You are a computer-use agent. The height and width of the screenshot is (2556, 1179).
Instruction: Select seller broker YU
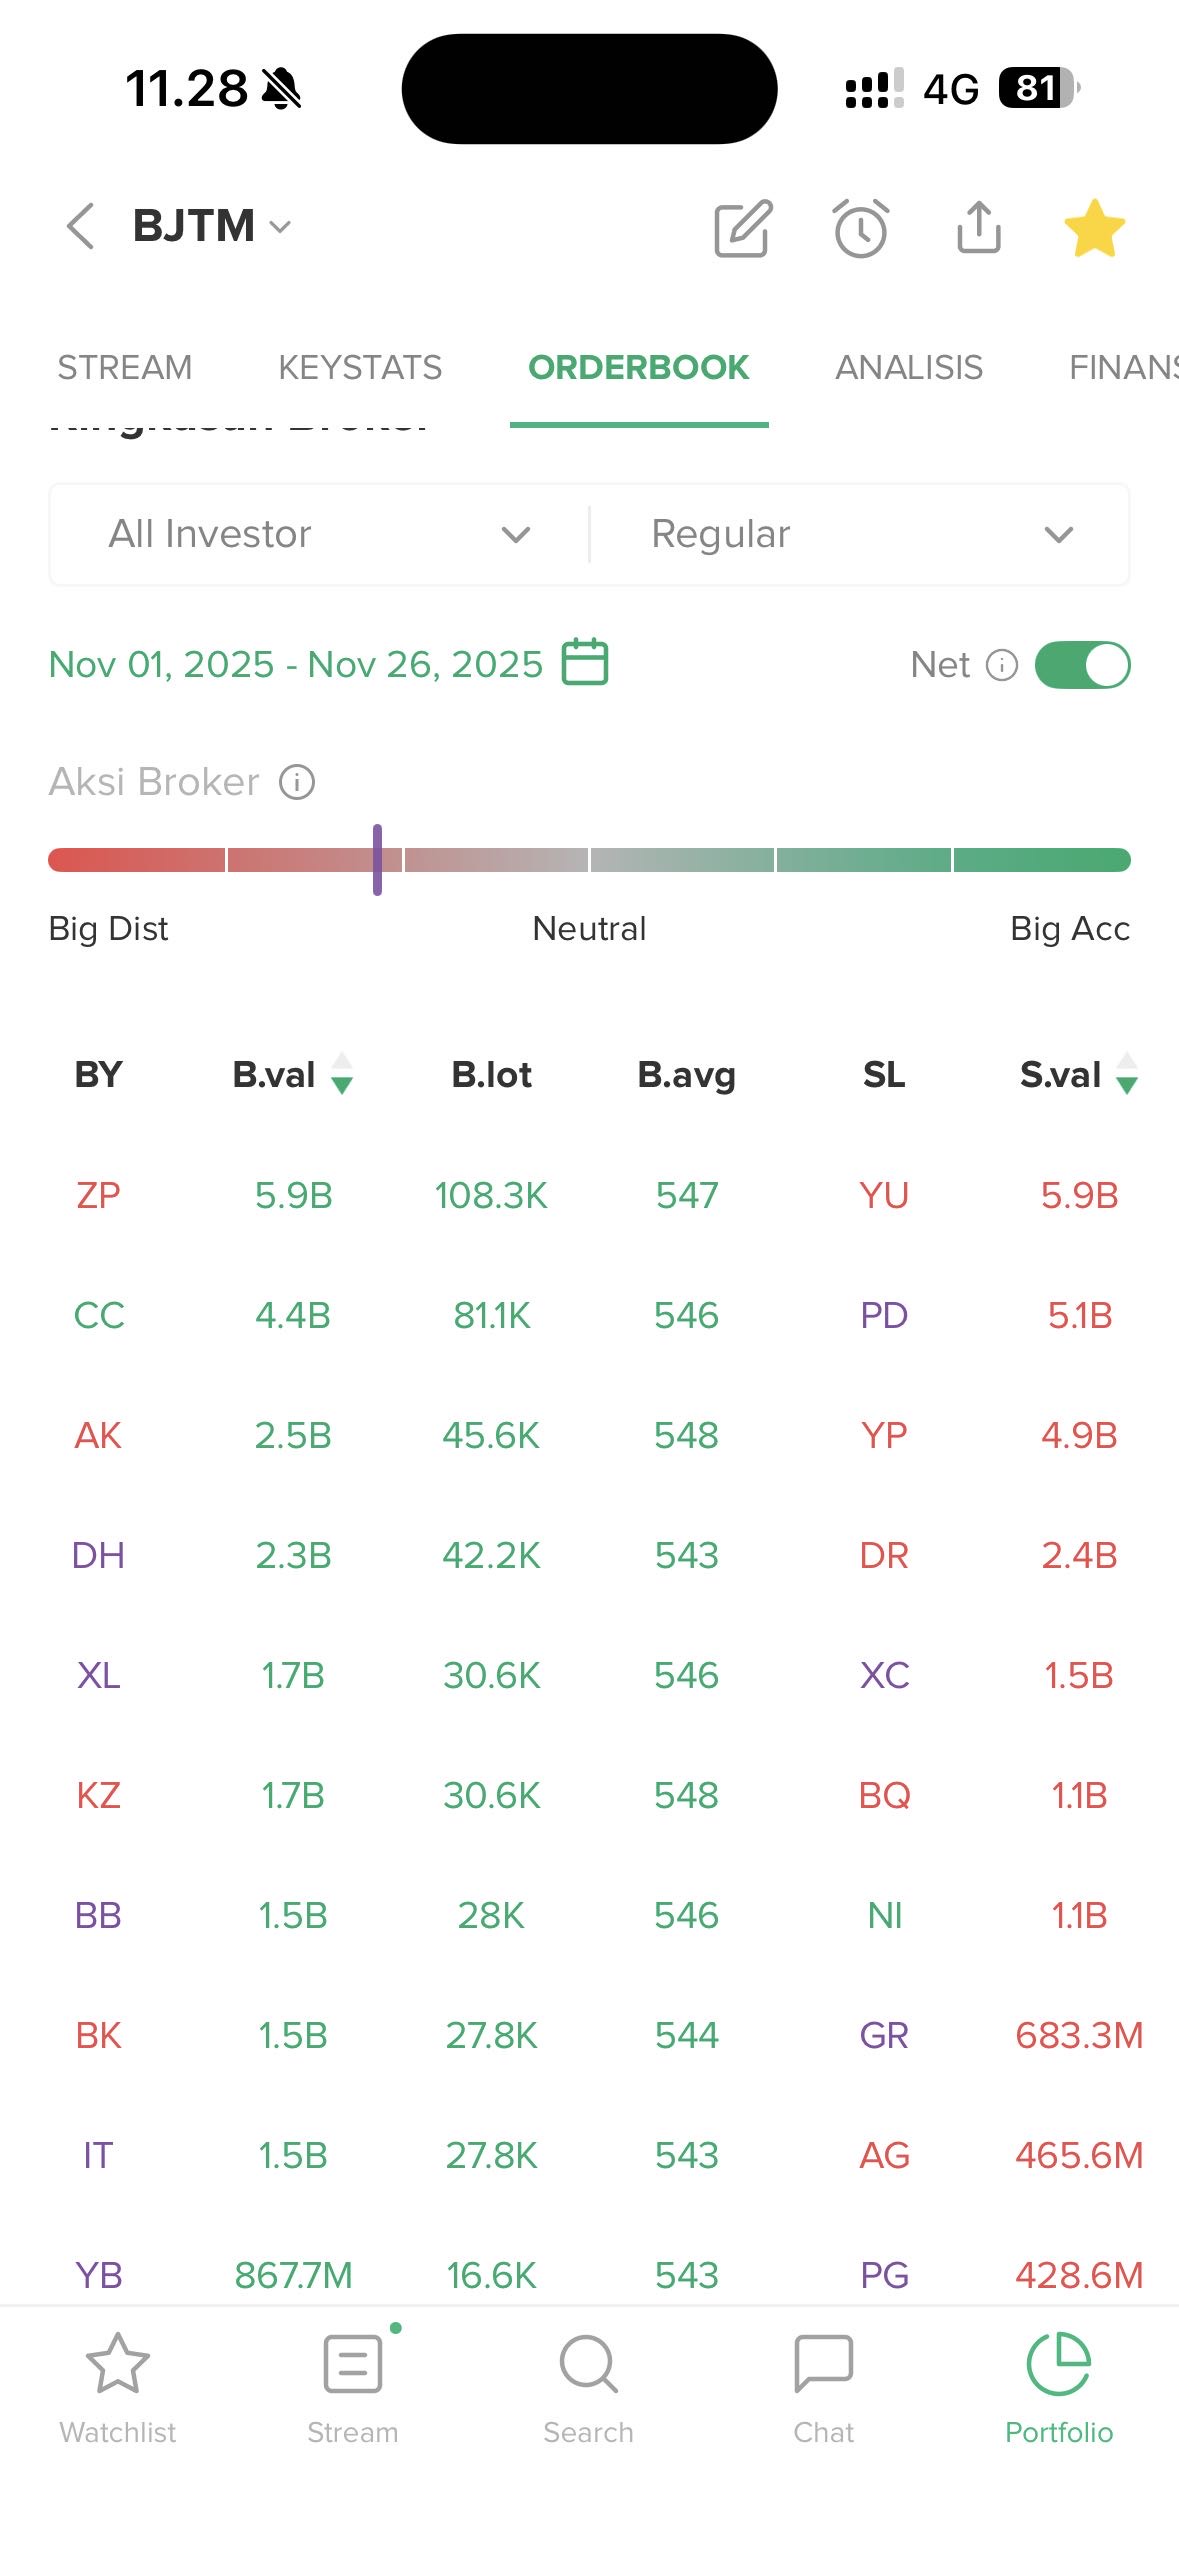[884, 1195]
